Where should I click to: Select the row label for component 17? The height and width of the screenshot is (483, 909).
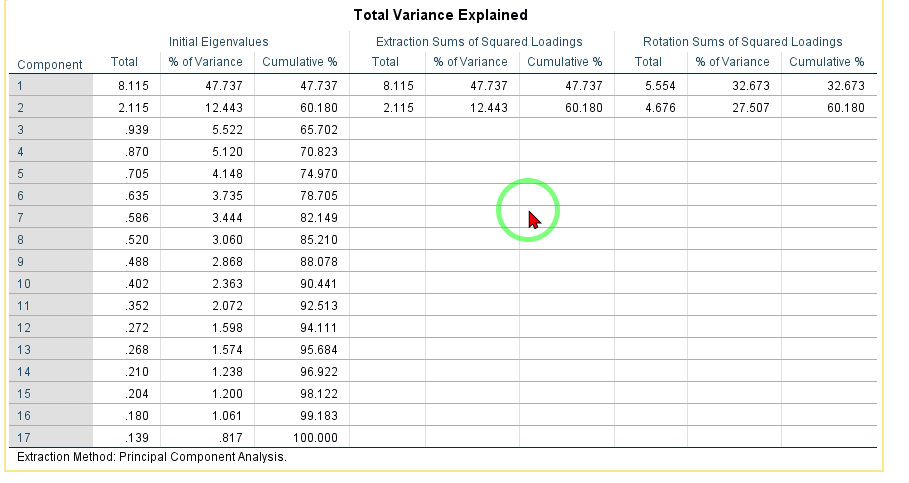click(50, 438)
